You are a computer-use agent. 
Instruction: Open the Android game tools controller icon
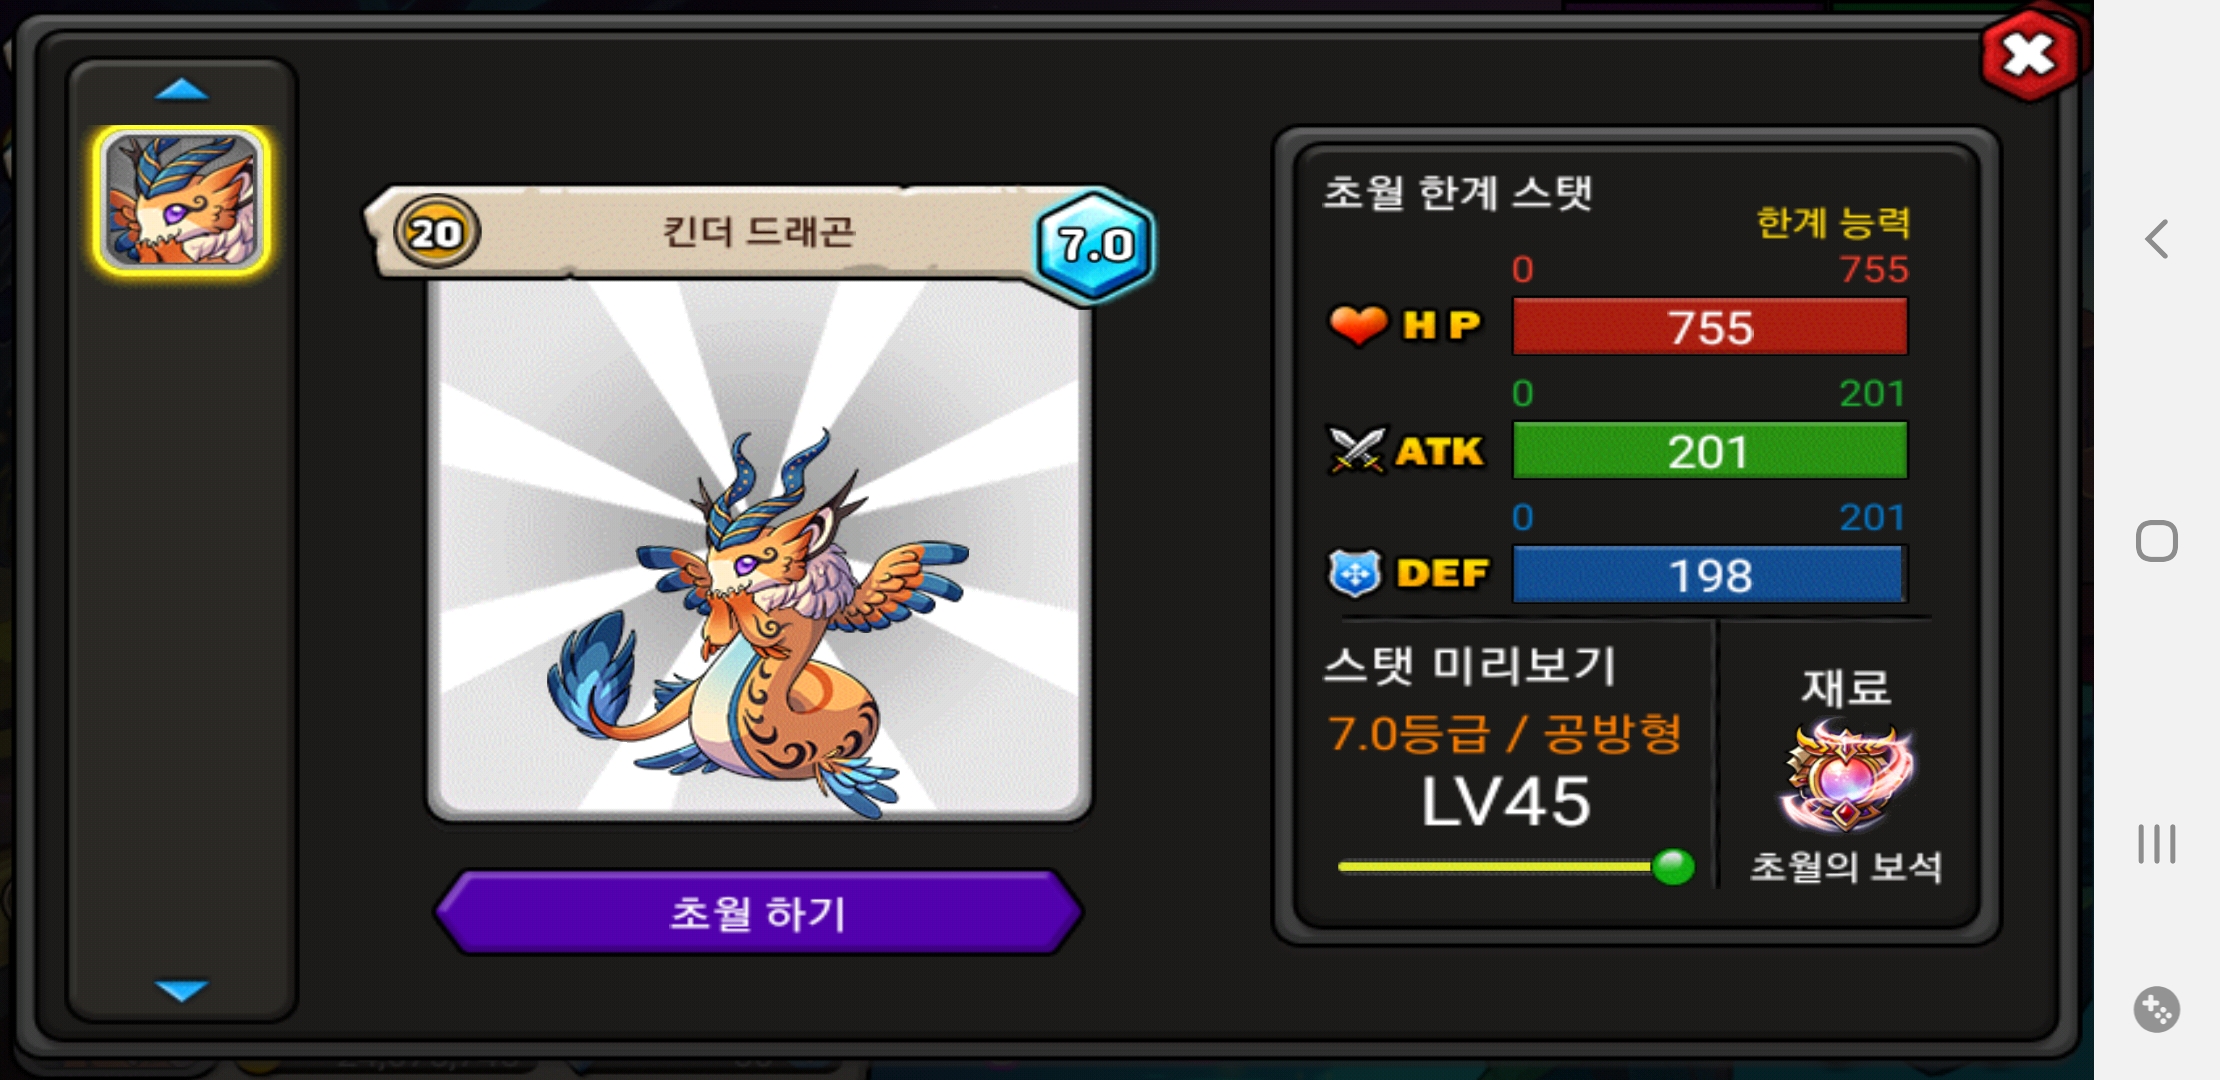click(x=2156, y=1010)
